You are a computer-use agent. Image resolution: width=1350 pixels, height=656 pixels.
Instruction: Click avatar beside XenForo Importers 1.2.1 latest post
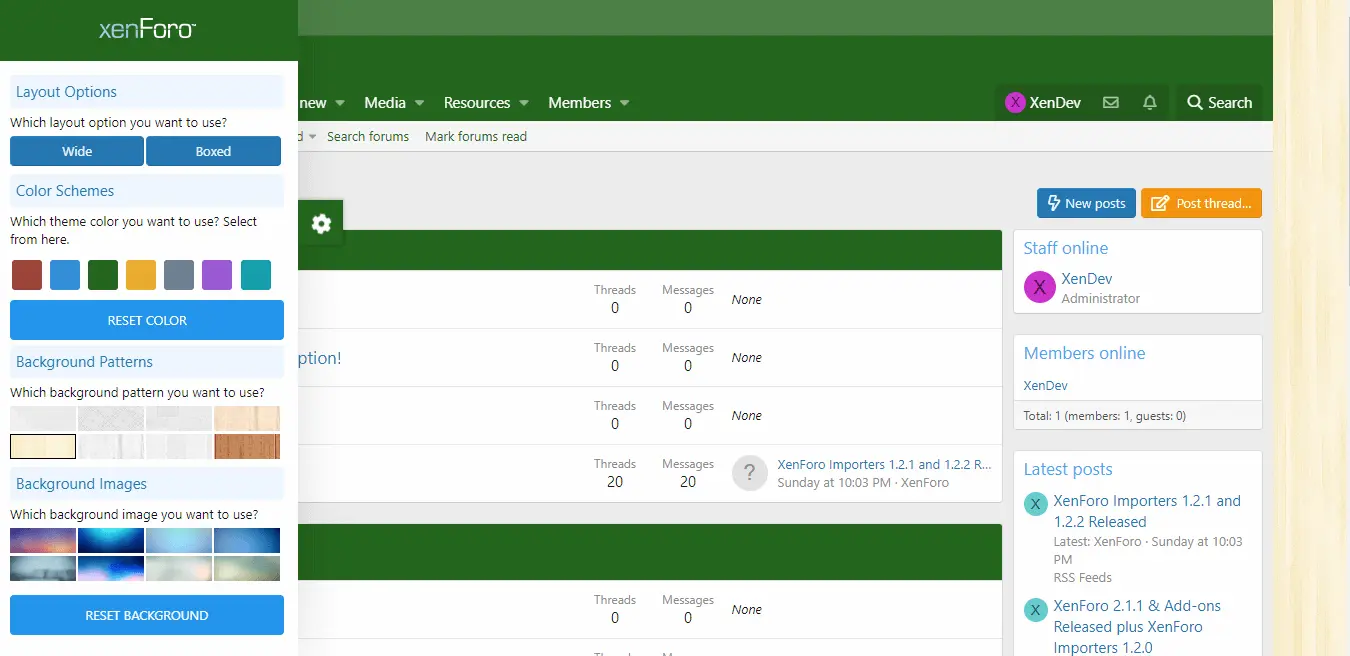click(1035, 504)
